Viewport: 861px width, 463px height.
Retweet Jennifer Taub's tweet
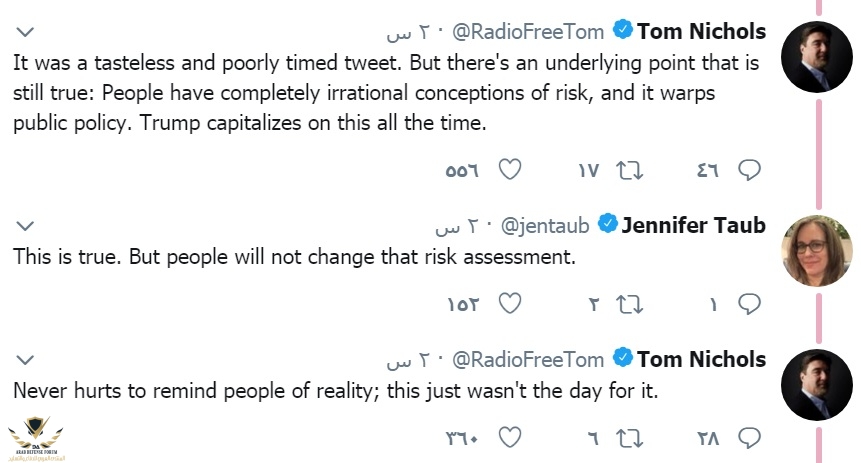tap(630, 304)
